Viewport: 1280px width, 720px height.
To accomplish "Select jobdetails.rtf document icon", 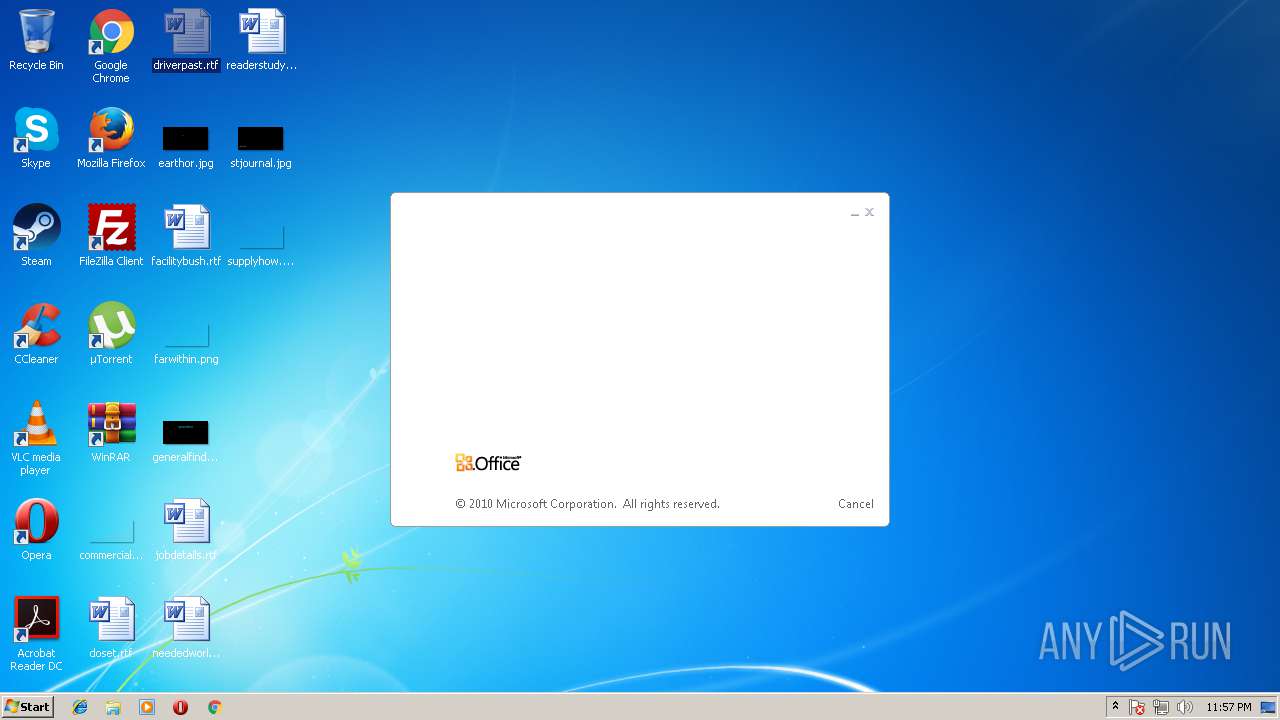I will [x=186, y=530].
